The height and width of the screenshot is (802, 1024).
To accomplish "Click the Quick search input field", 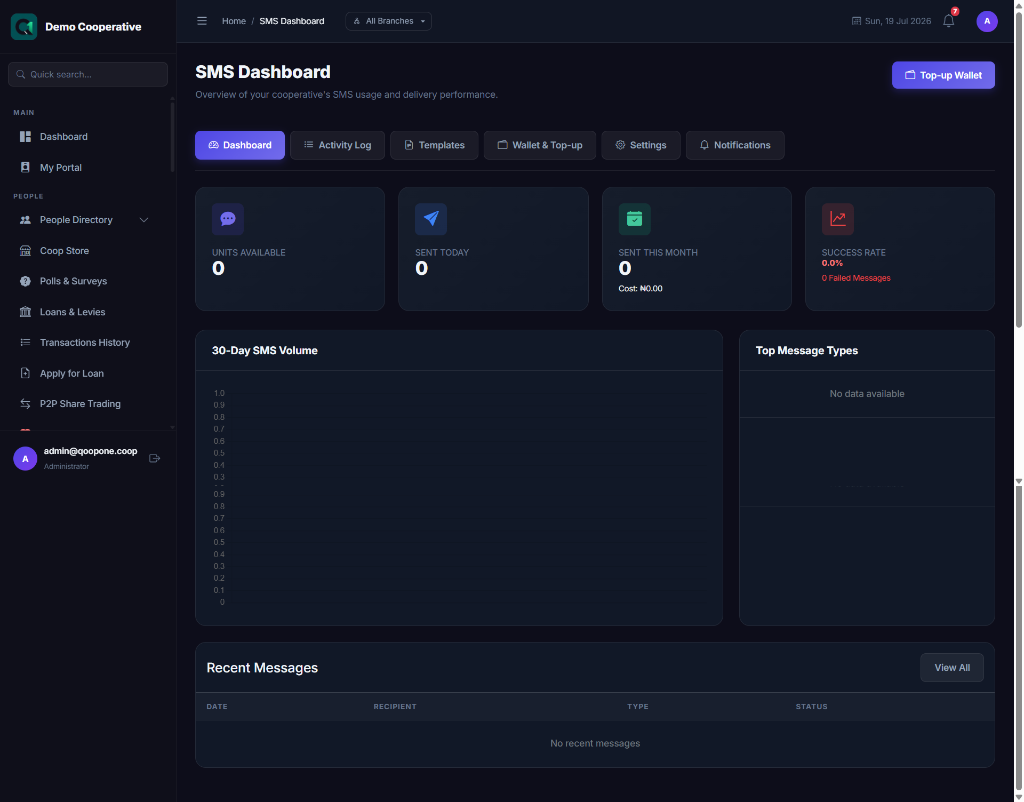I will coord(88,74).
